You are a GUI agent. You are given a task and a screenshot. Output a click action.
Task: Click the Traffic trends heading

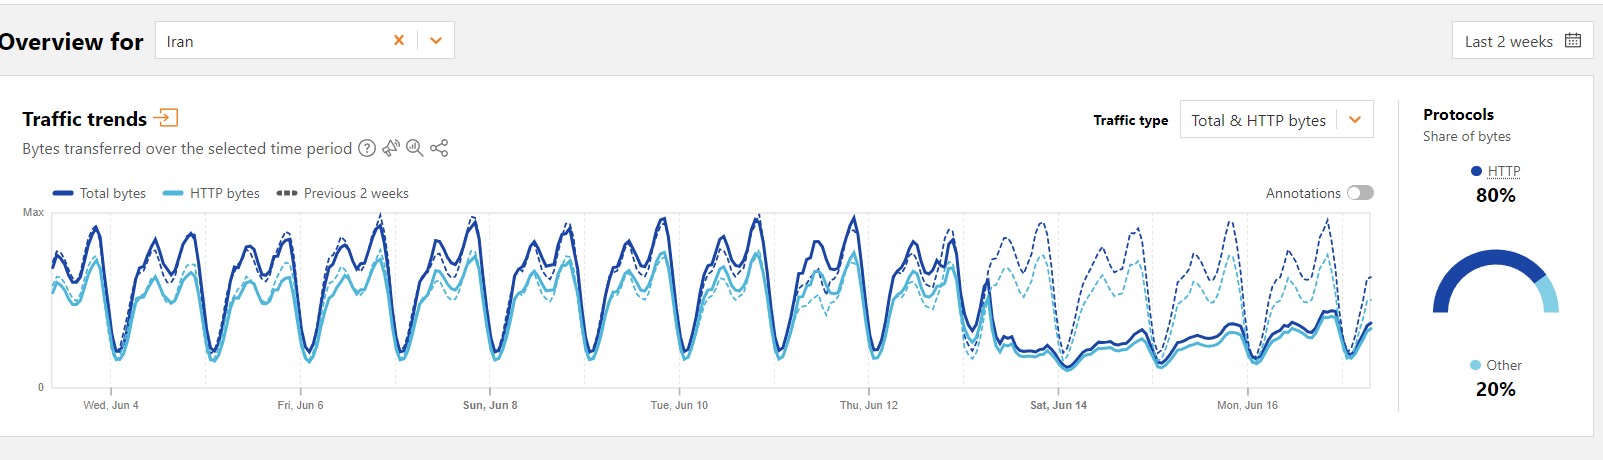point(85,119)
